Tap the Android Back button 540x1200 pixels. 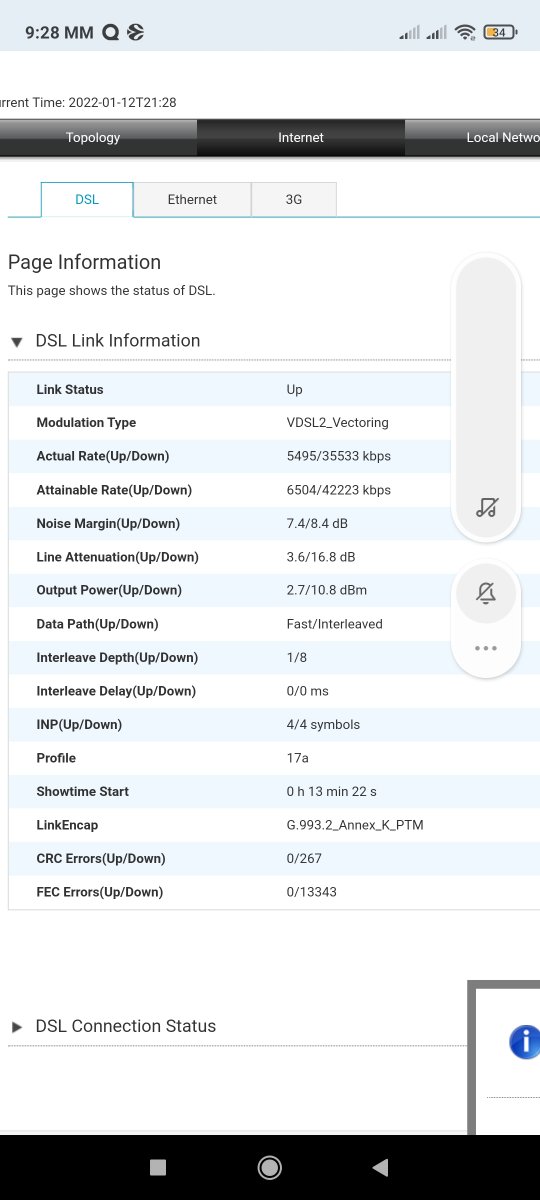click(x=379, y=1167)
